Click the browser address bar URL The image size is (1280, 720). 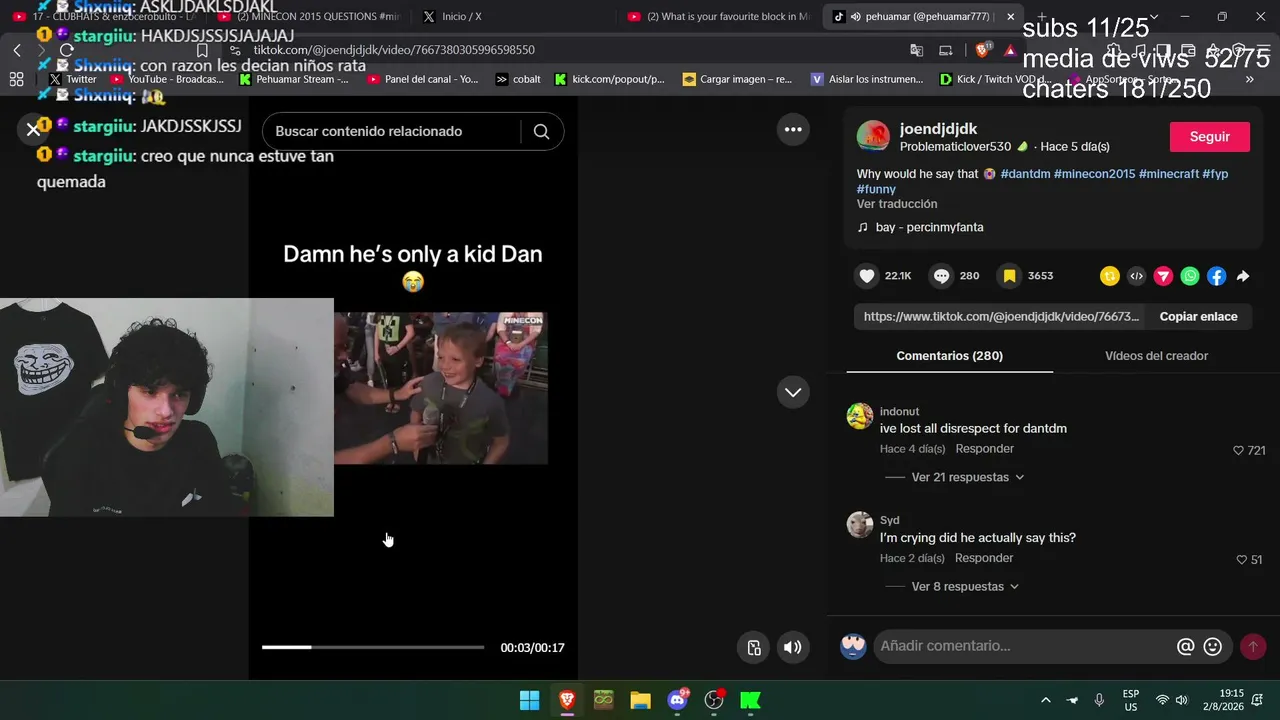(394, 50)
